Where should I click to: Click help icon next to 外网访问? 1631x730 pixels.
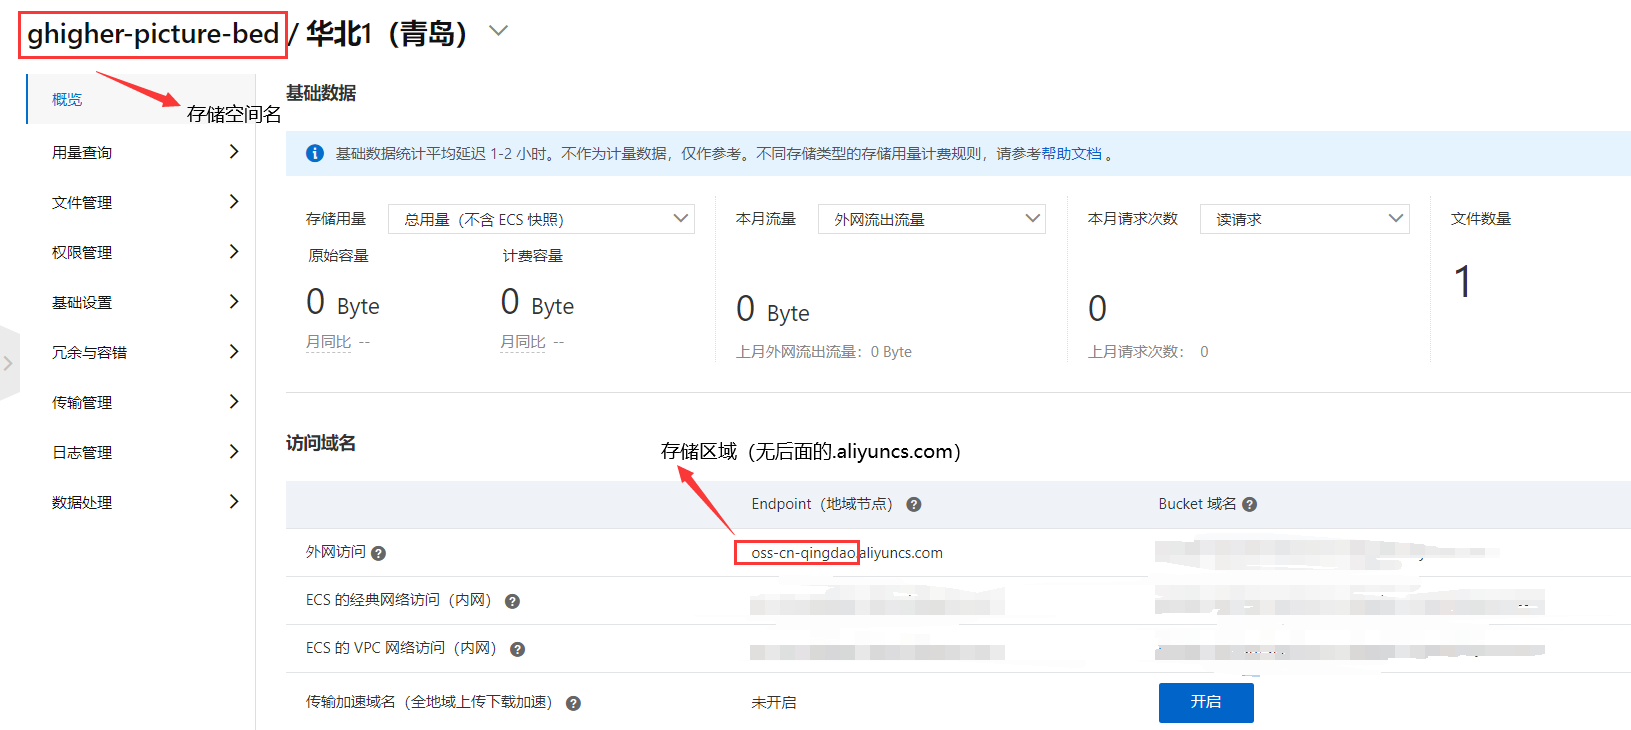(378, 553)
